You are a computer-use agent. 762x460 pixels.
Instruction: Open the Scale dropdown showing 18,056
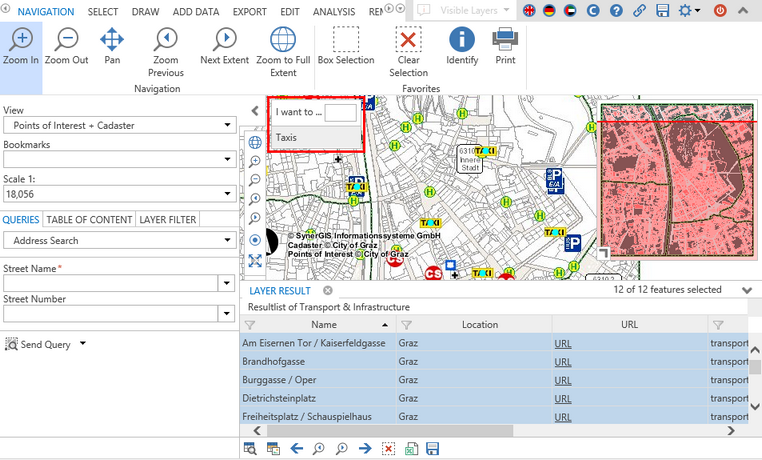pyautogui.click(x=120, y=194)
